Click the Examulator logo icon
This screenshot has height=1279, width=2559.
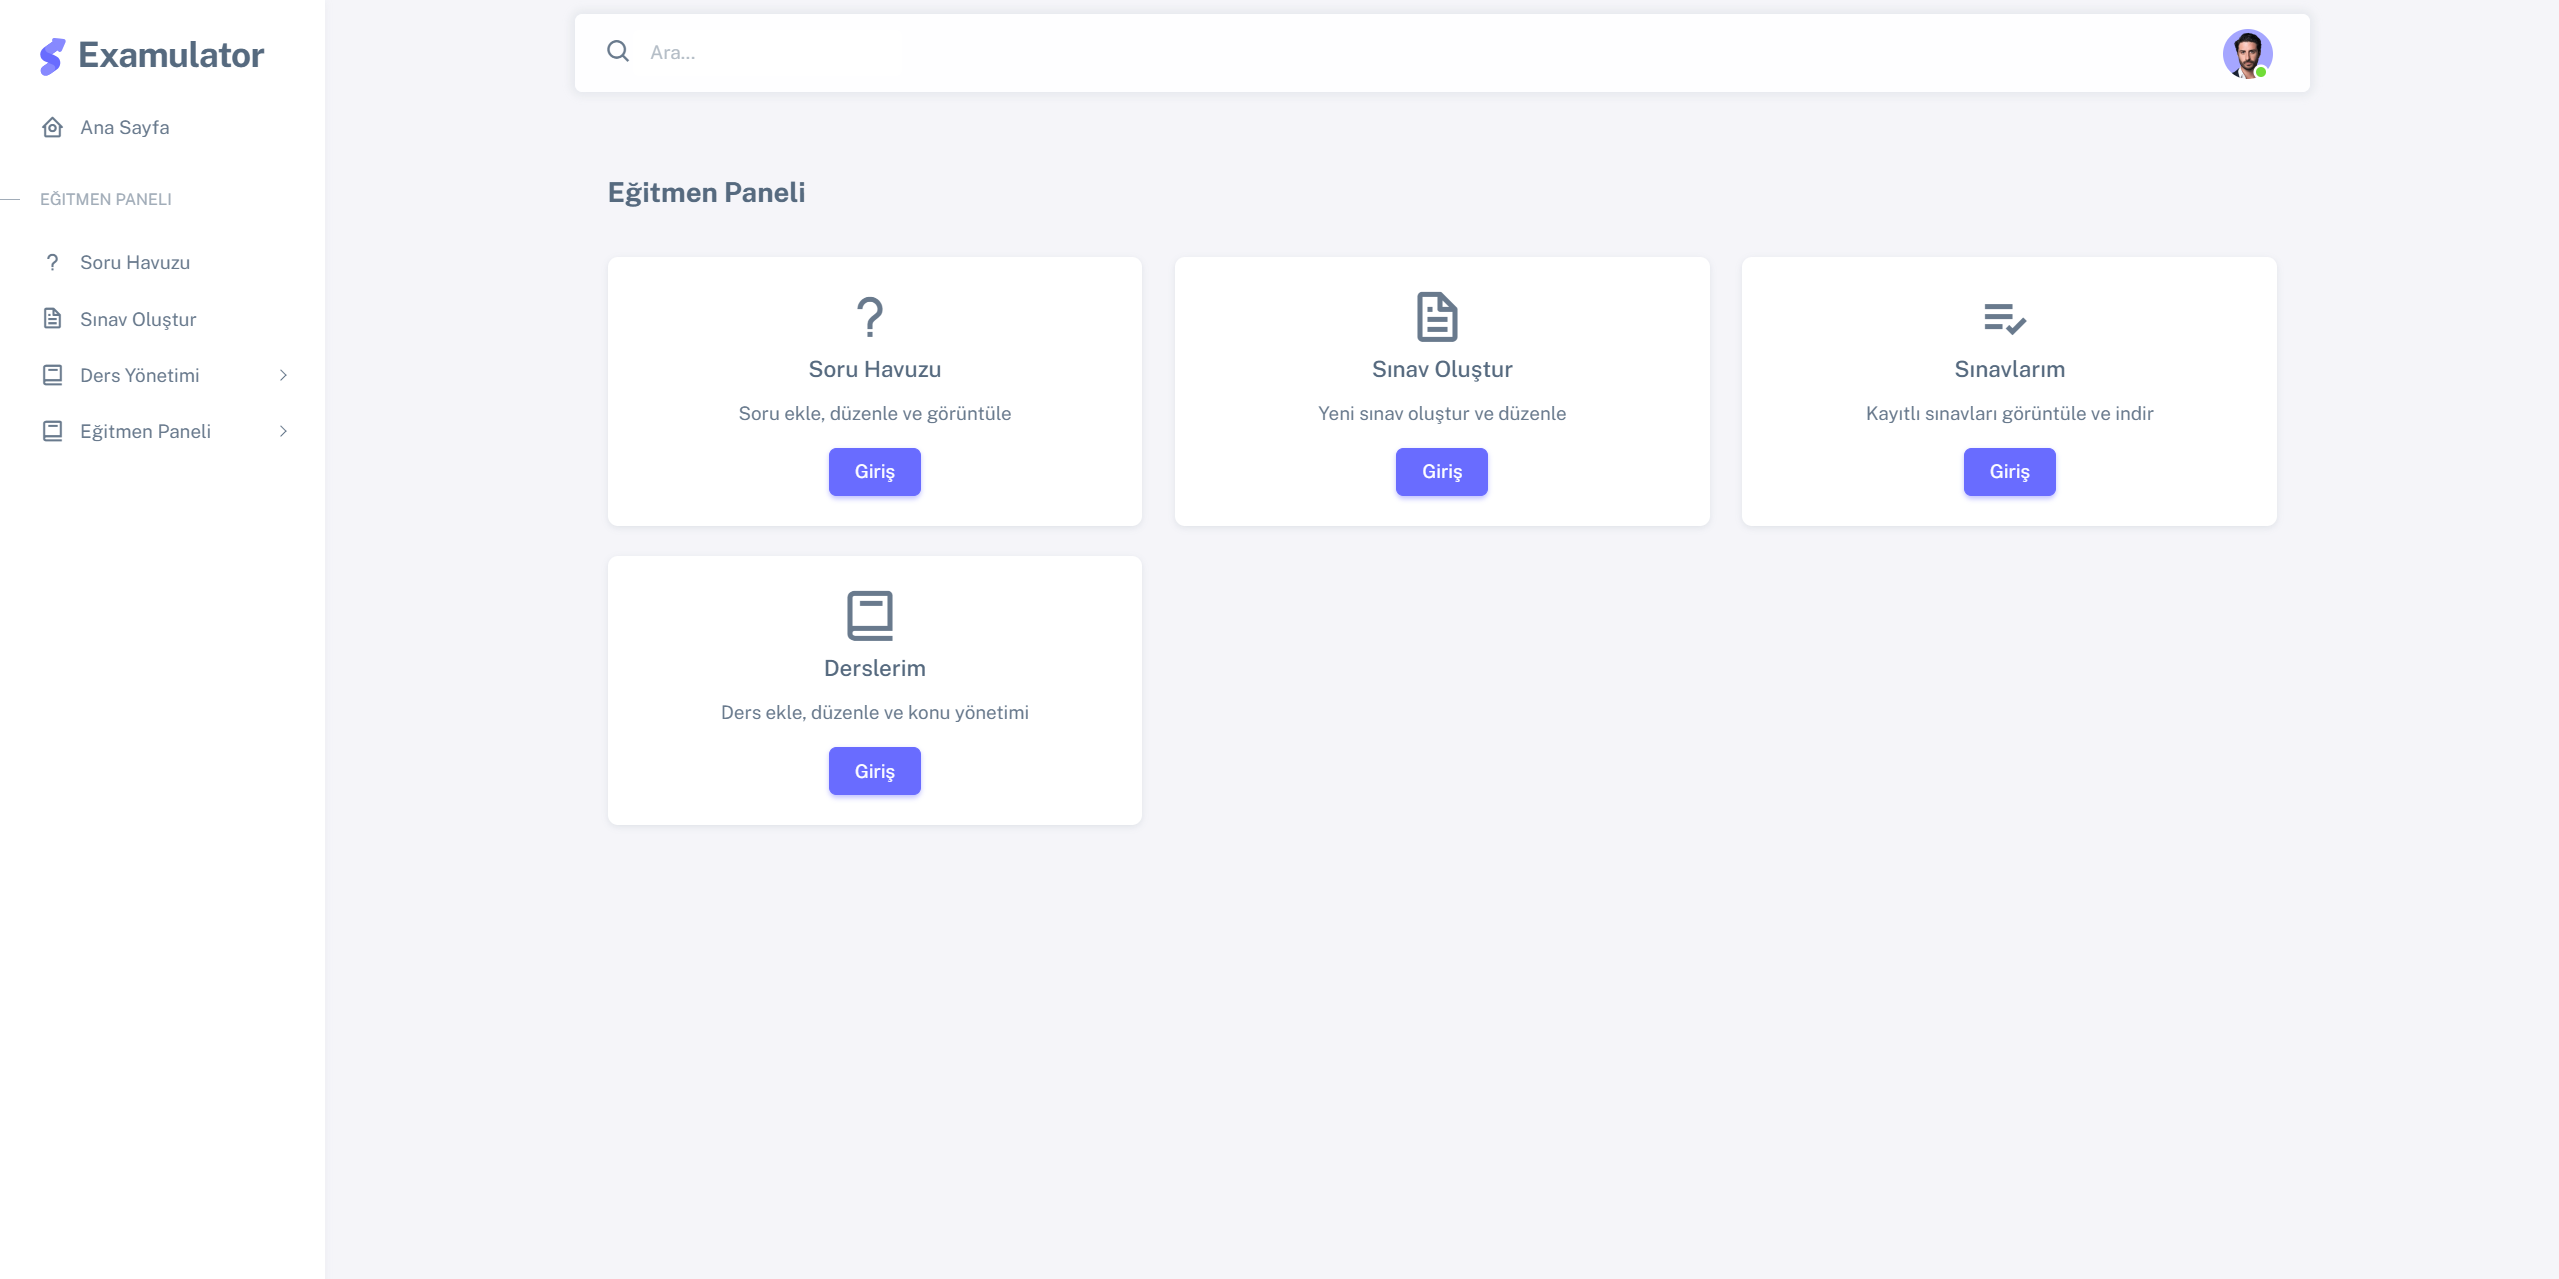[x=52, y=56]
